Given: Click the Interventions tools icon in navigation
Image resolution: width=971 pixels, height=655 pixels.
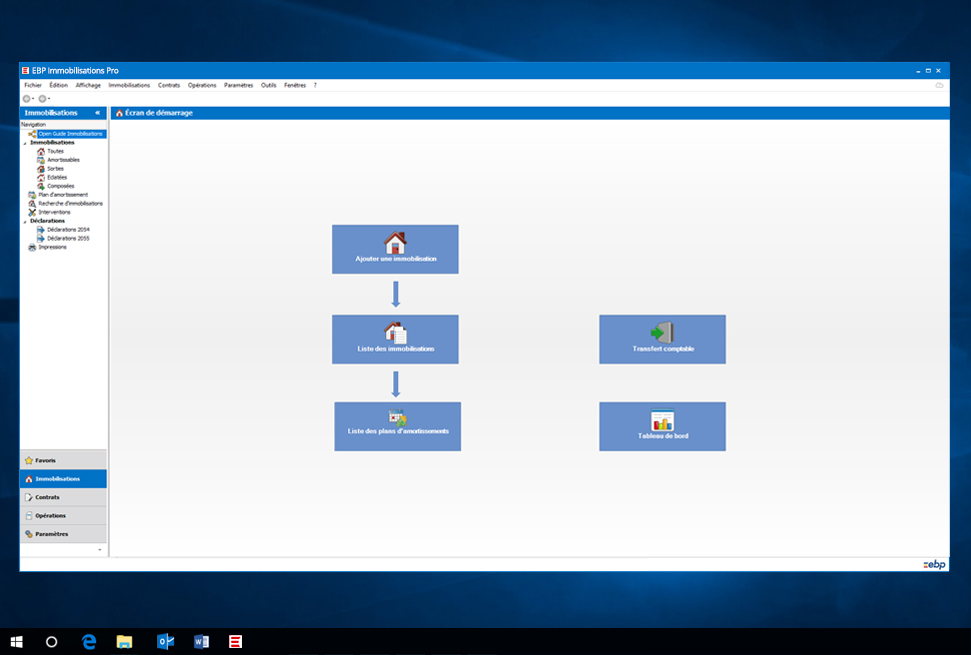Looking at the screenshot, I should tap(32, 212).
